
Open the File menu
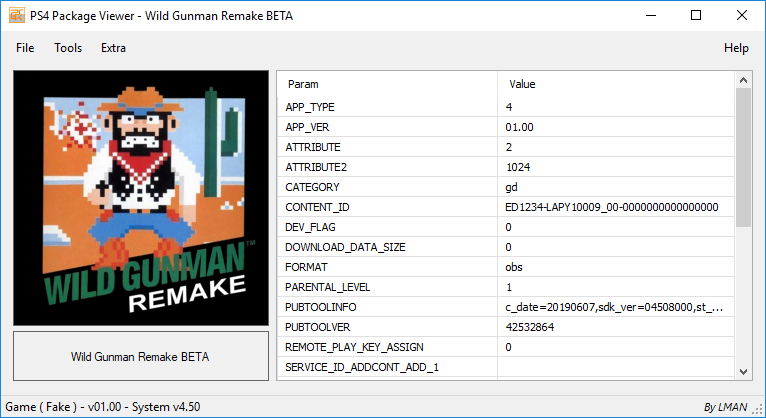[x=25, y=48]
